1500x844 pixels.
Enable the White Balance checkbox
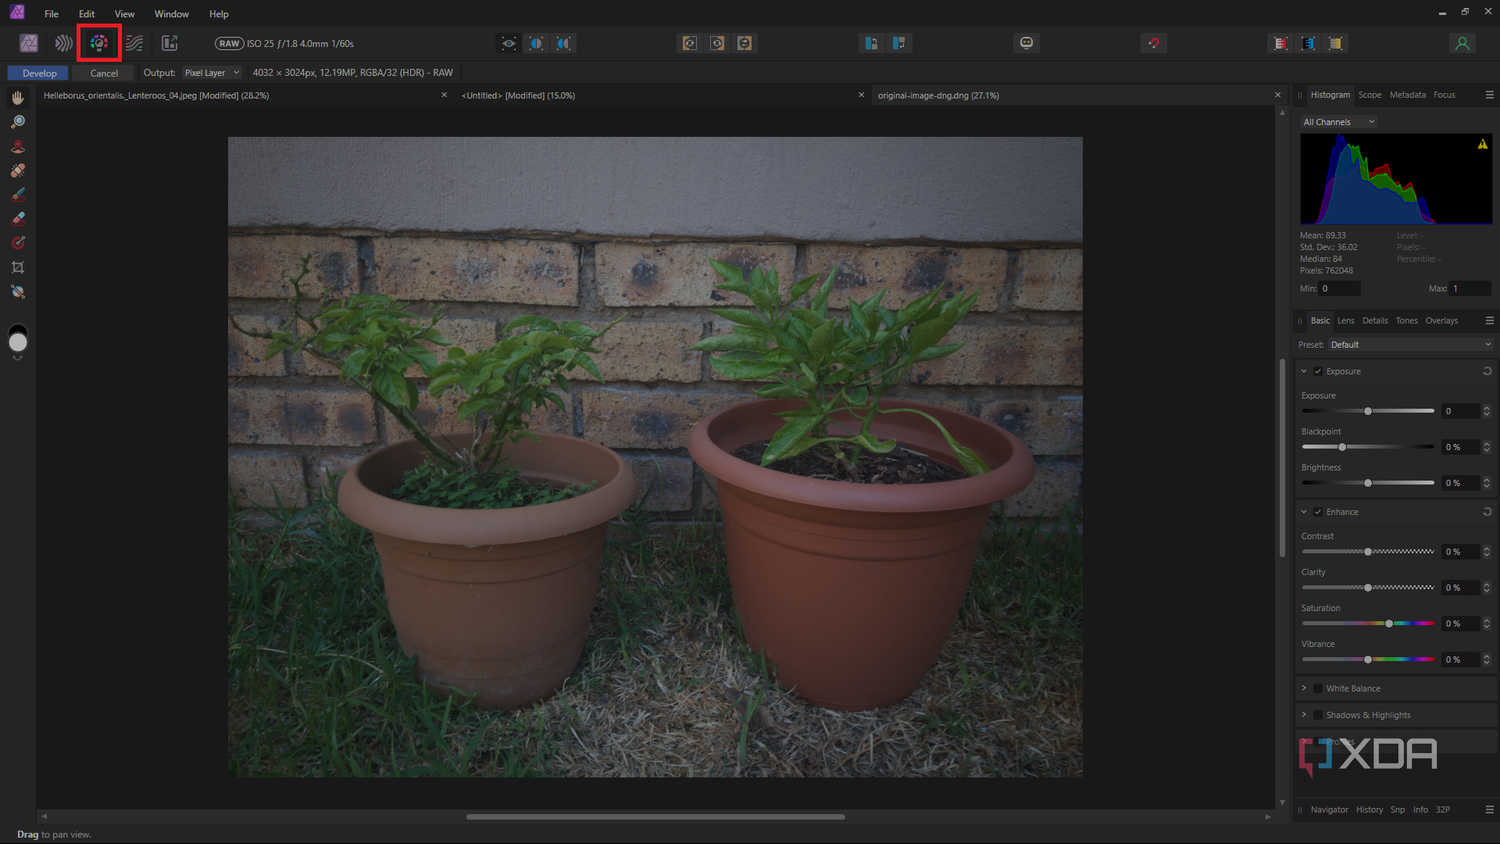pyautogui.click(x=1318, y=688)
